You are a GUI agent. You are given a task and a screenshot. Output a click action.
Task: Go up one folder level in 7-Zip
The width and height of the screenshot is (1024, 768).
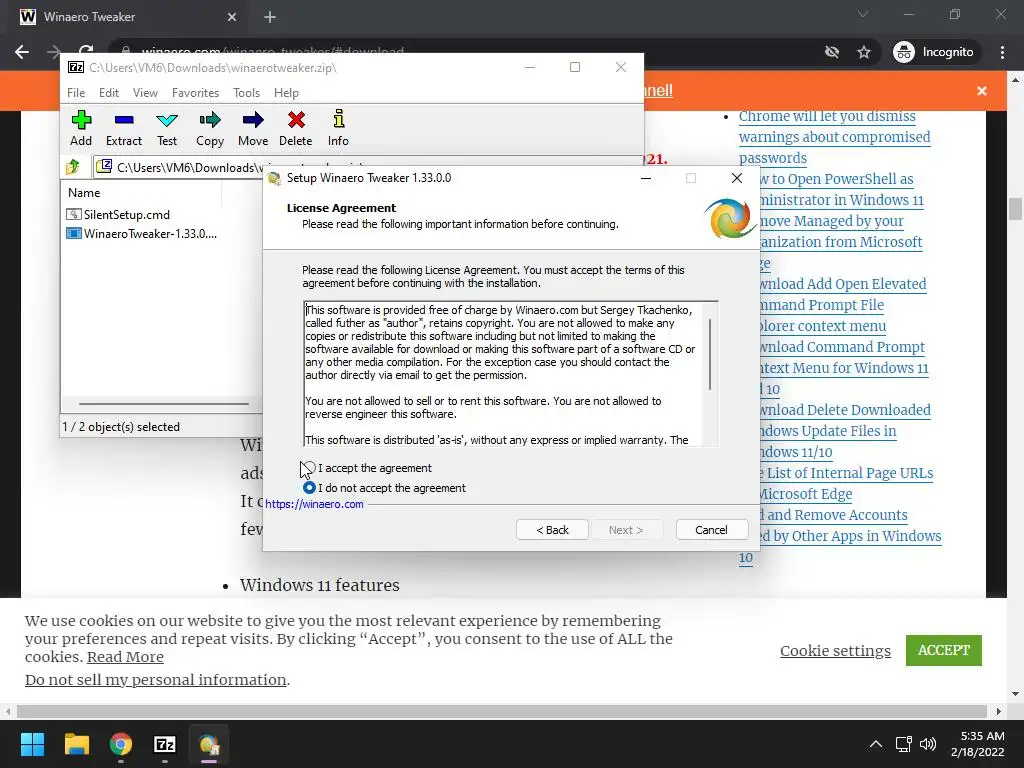(73, 167)
